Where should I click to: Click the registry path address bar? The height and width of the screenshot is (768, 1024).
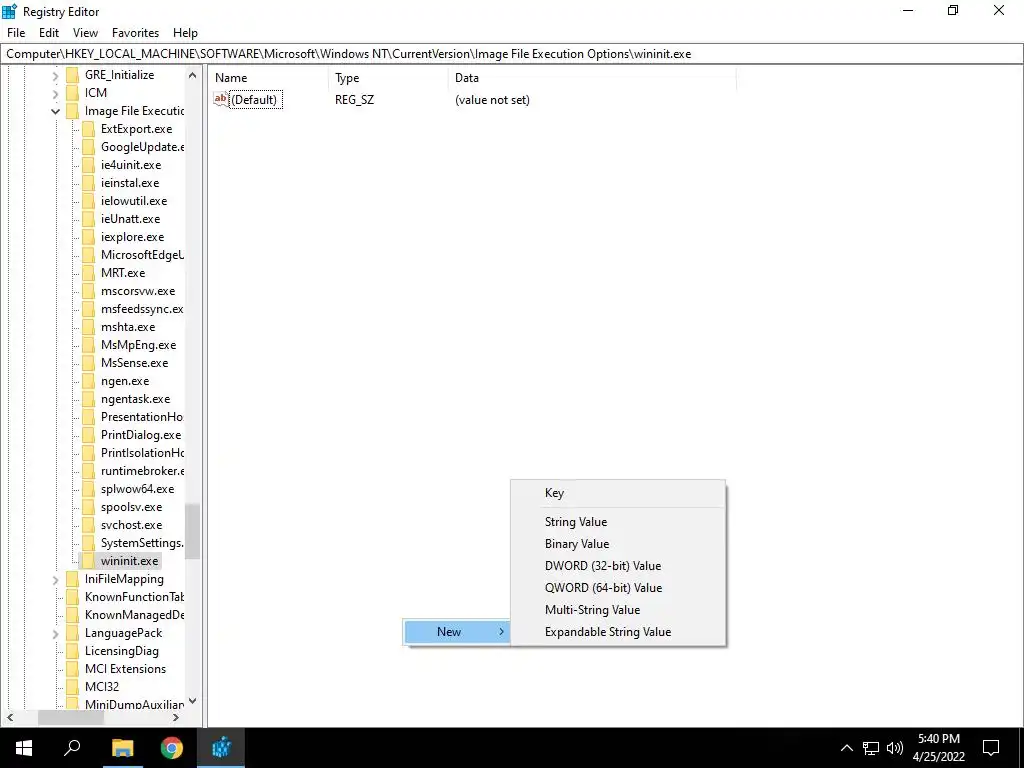512,54
